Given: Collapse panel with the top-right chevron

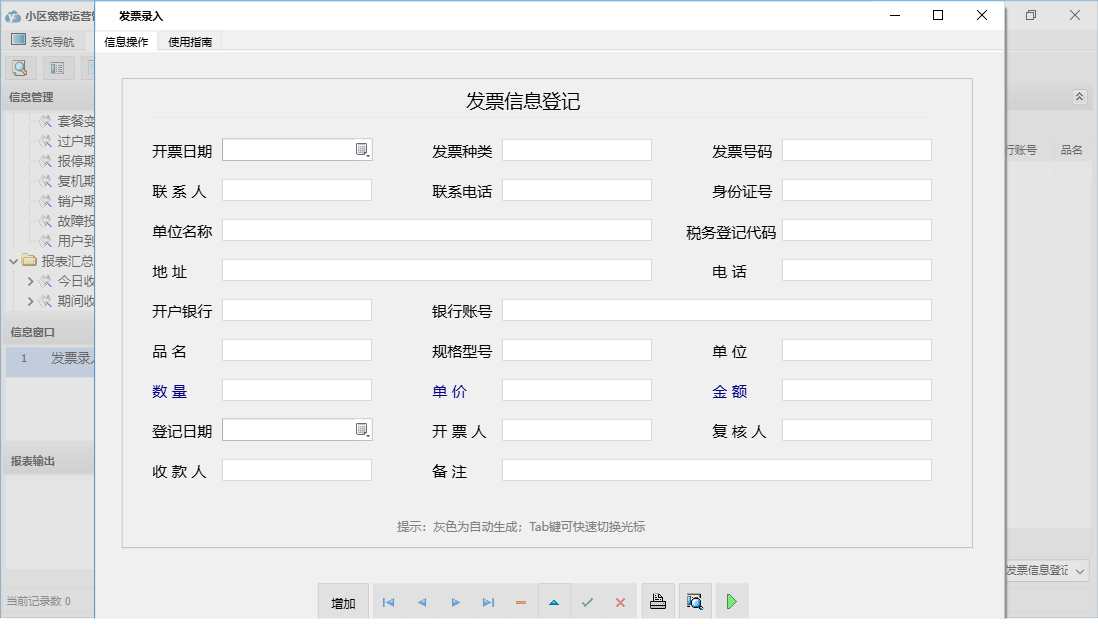Looking at the screenshot, I should tap(1078, 97).
